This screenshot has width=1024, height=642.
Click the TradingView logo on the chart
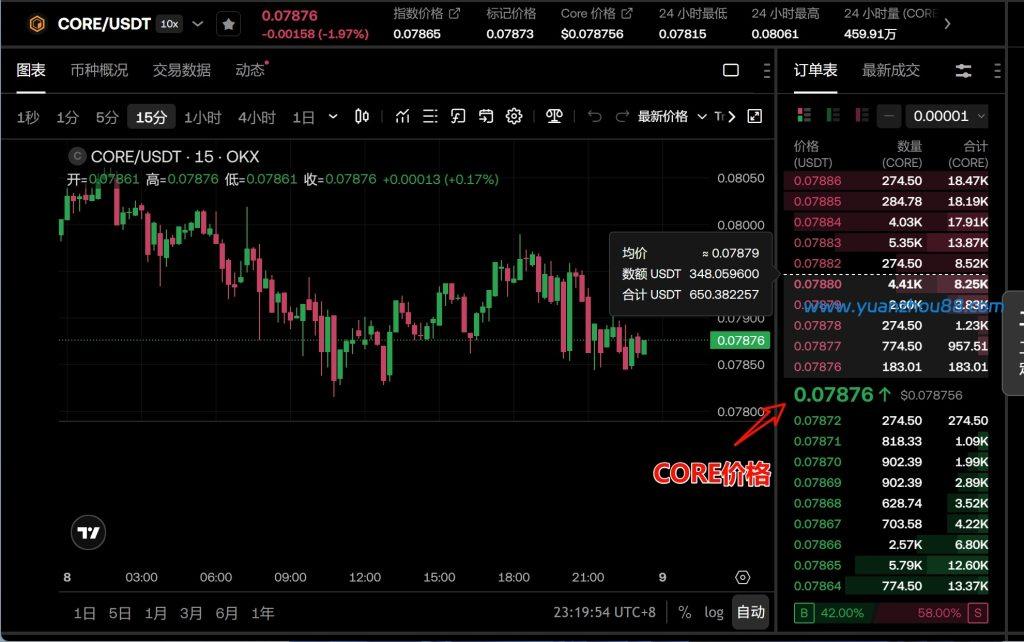pos(89,533)
